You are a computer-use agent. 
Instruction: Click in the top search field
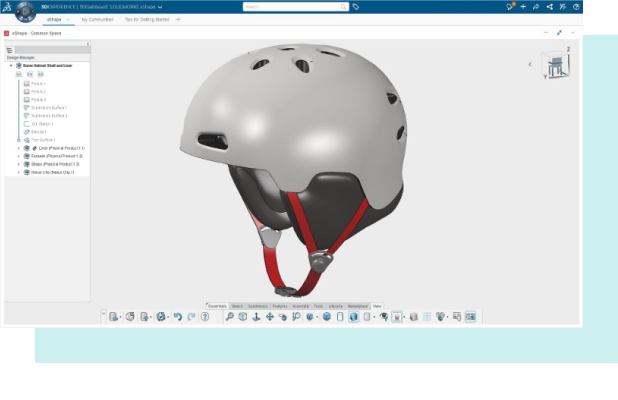click(x=296, y=7)
